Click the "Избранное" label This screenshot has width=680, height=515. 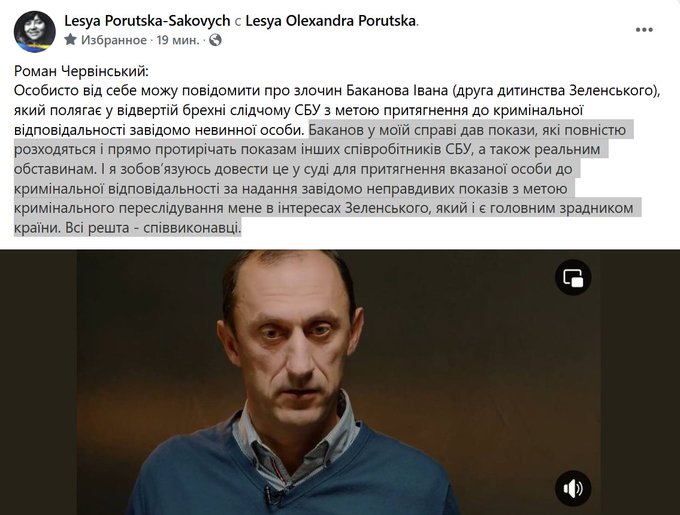(114, 40)
